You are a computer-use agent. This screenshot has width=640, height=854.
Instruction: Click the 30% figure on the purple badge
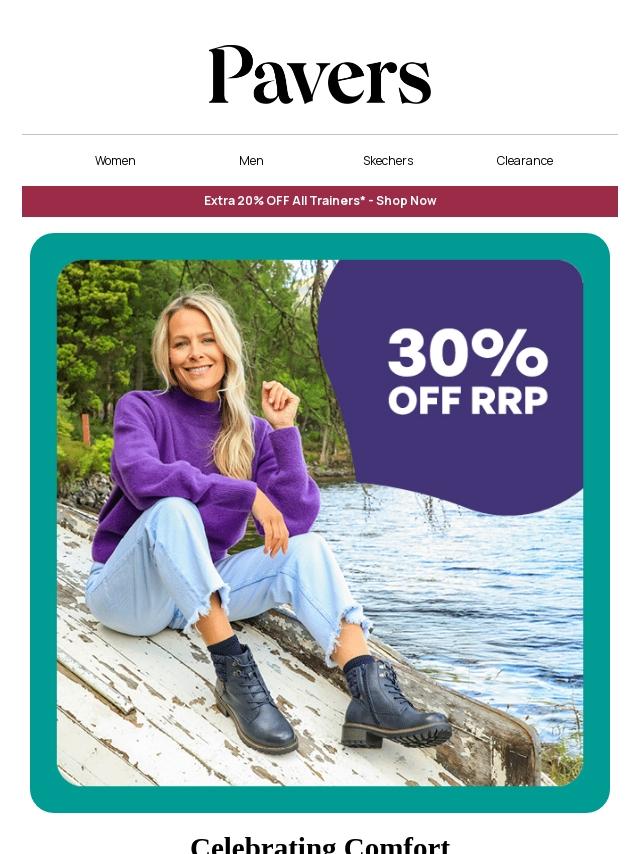(467, 352)
